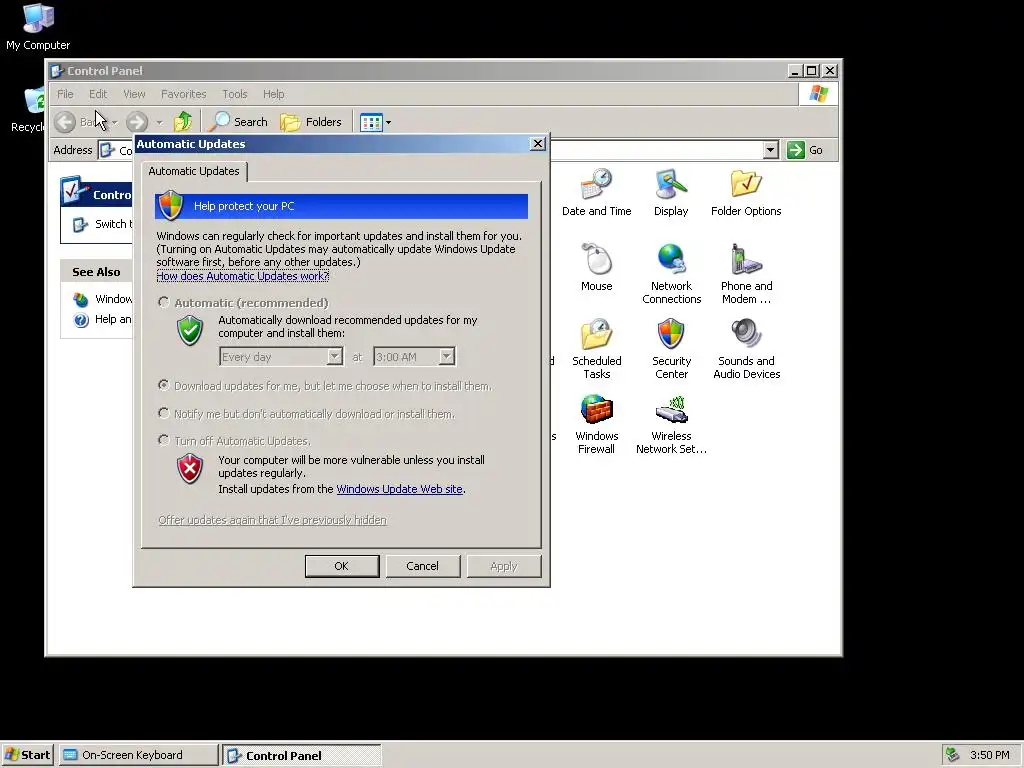Select the Recycle Bin desktop icon
Viewport: 1024px width, 768px height.
(28, 110)
